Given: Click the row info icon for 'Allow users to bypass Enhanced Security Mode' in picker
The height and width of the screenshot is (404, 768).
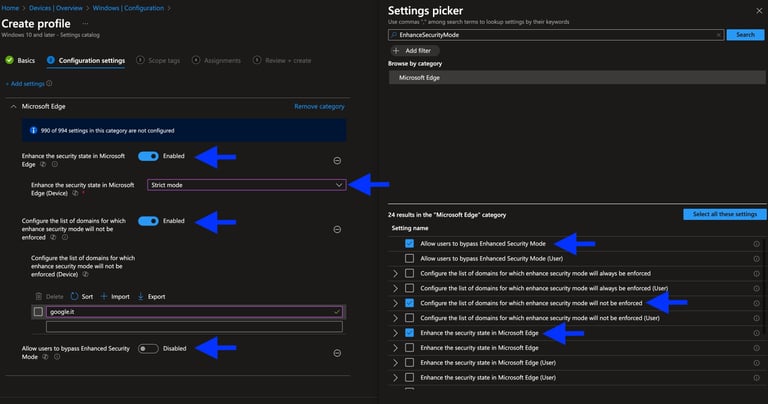Looking at the screenshot, I should click(756, 244).
